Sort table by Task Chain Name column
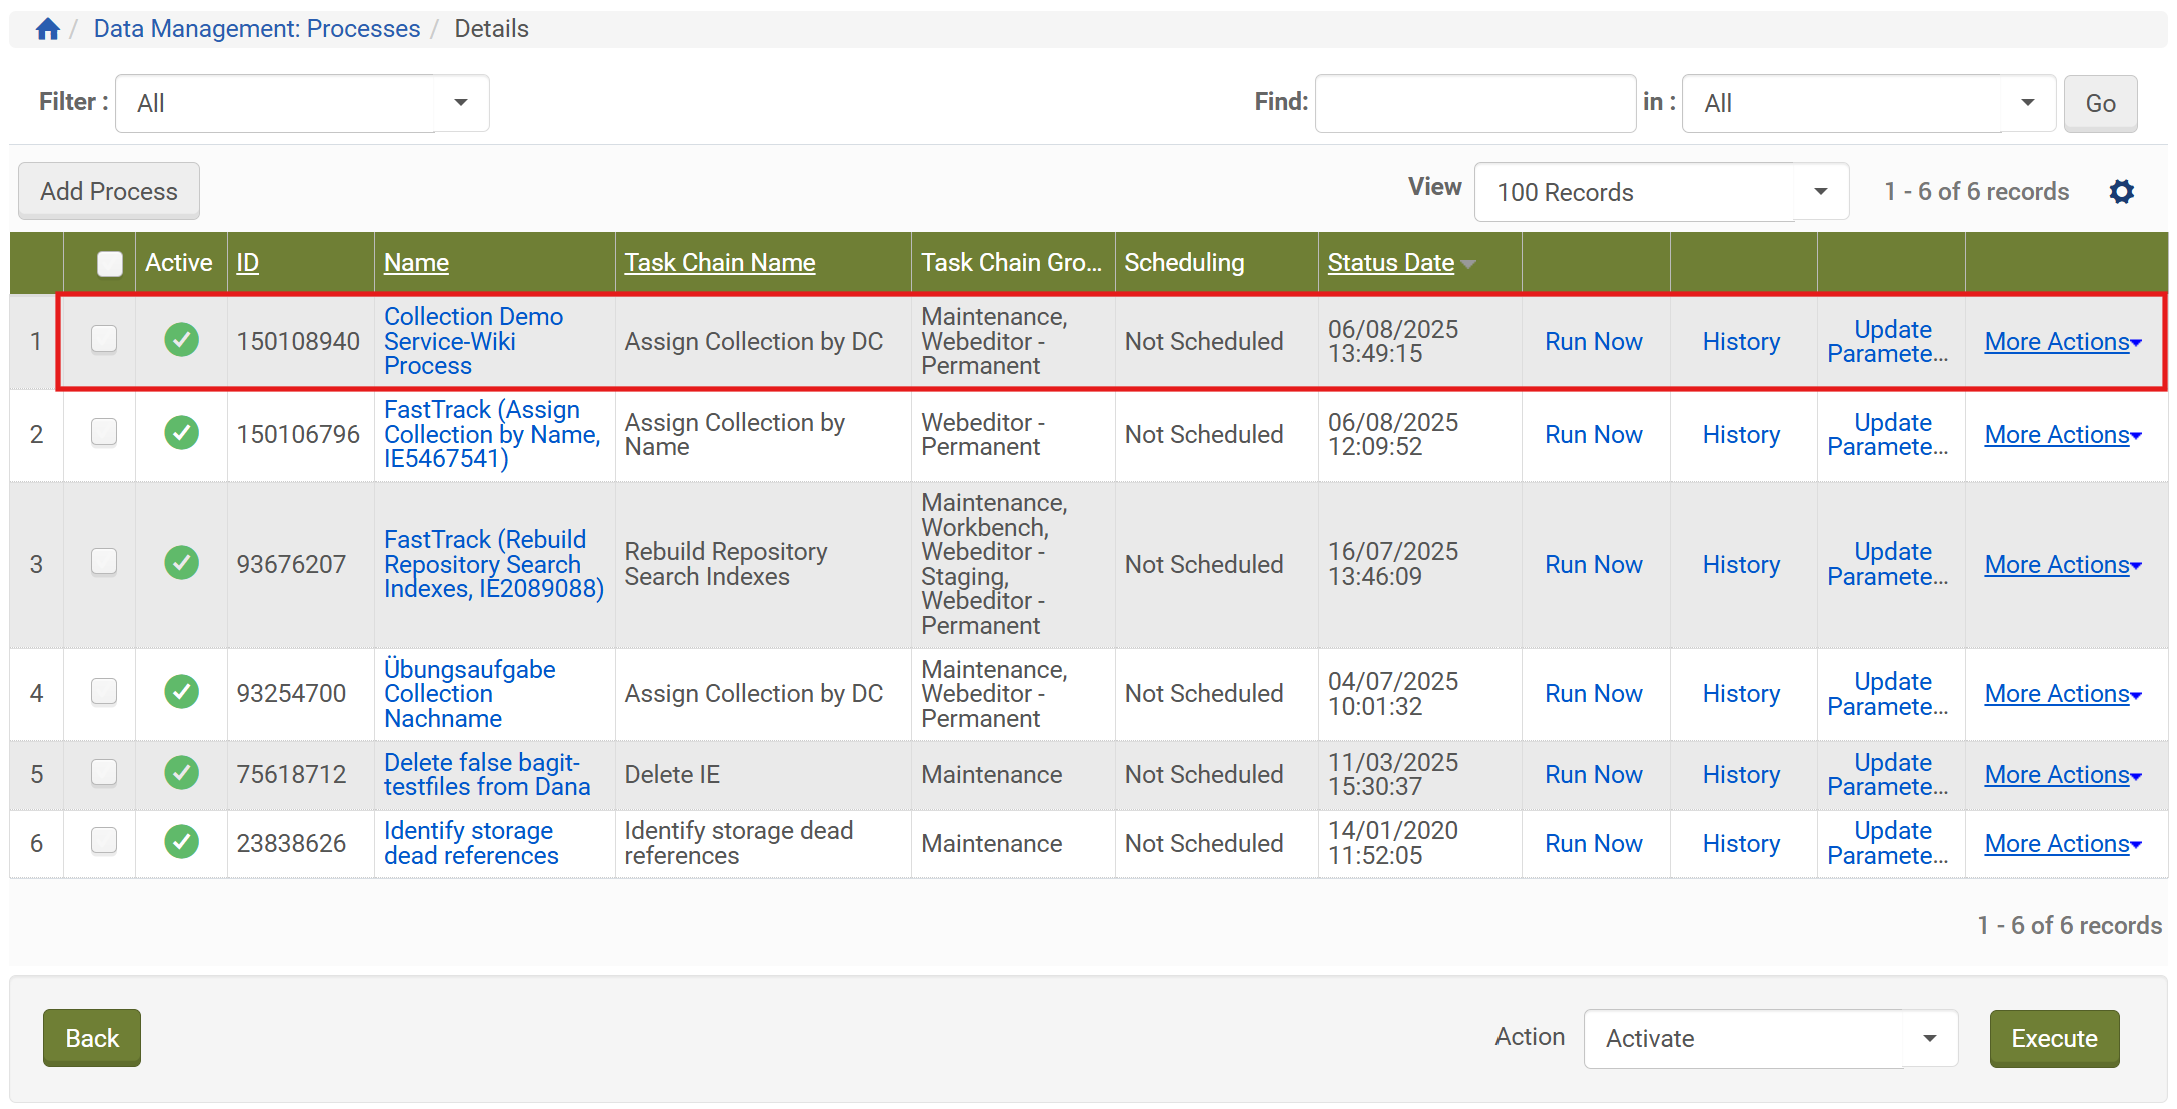This screenshot has height=1109, width=2177. (719, 263)
